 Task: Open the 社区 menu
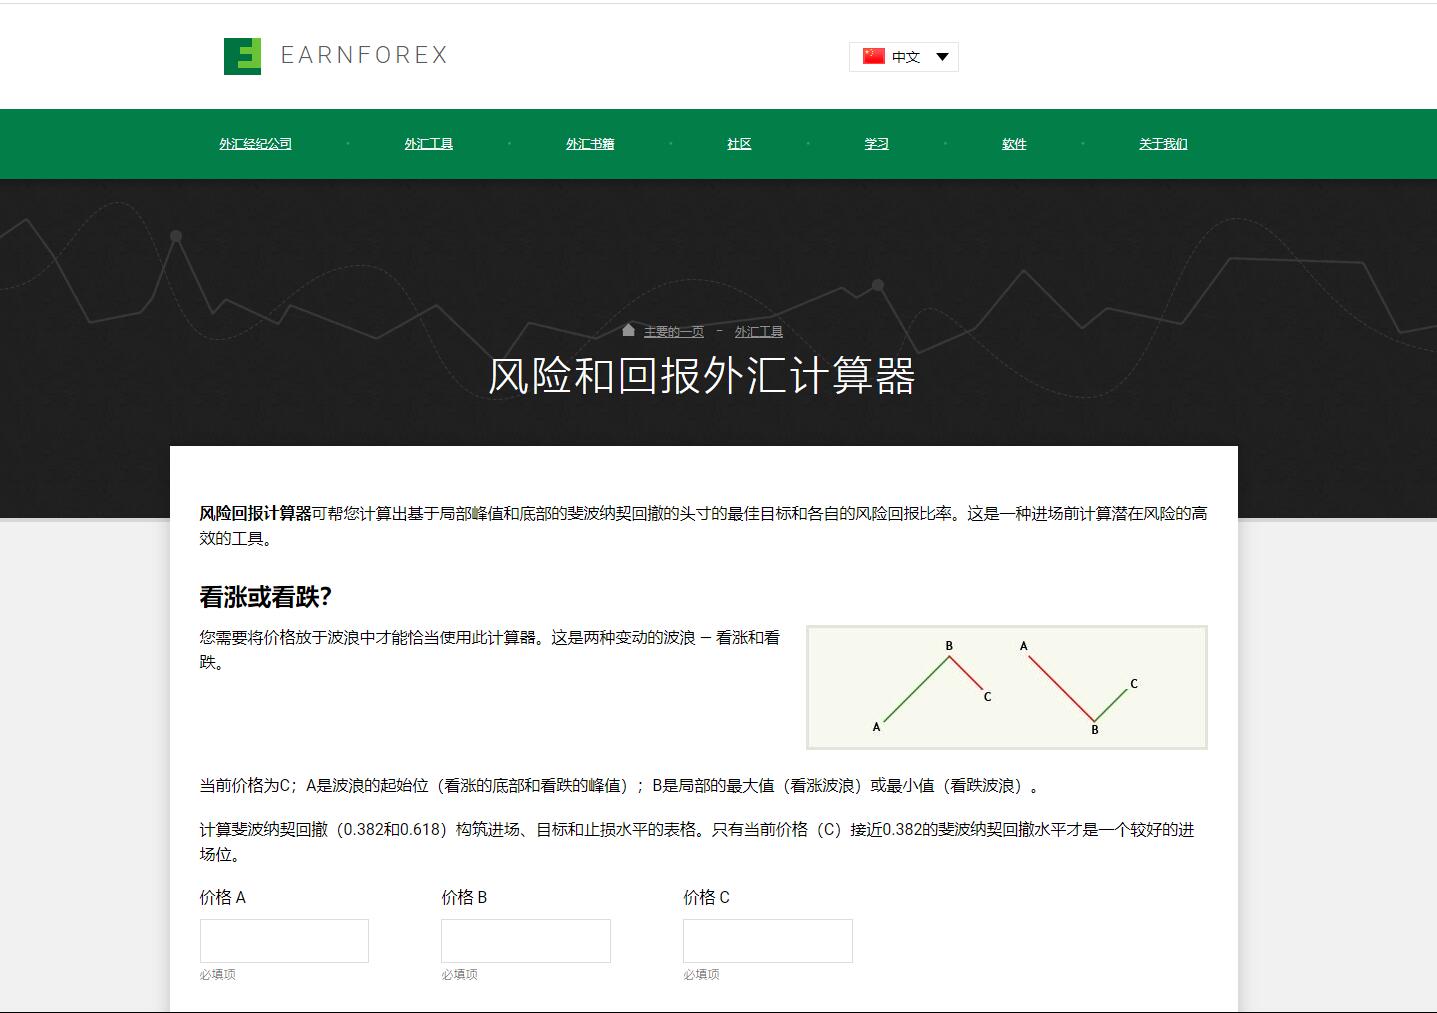pos(739,144)
